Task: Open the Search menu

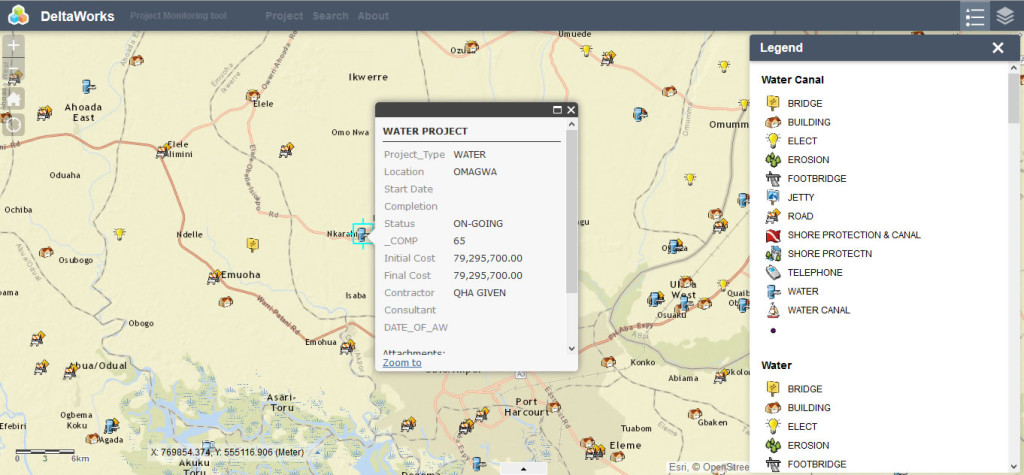Action: [330, 16]
